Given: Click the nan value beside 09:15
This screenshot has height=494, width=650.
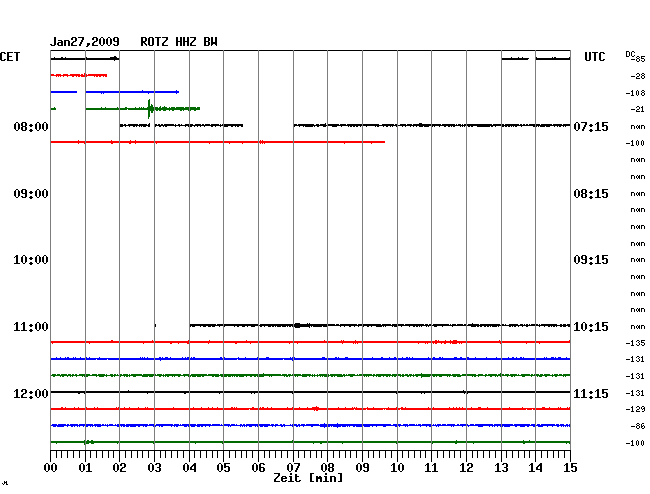Looking at the screenshot, I should tap(638, 260).
